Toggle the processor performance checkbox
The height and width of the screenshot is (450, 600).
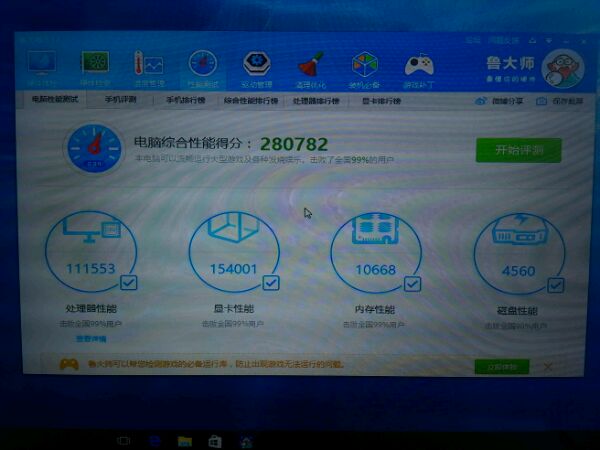click(129, 283)
